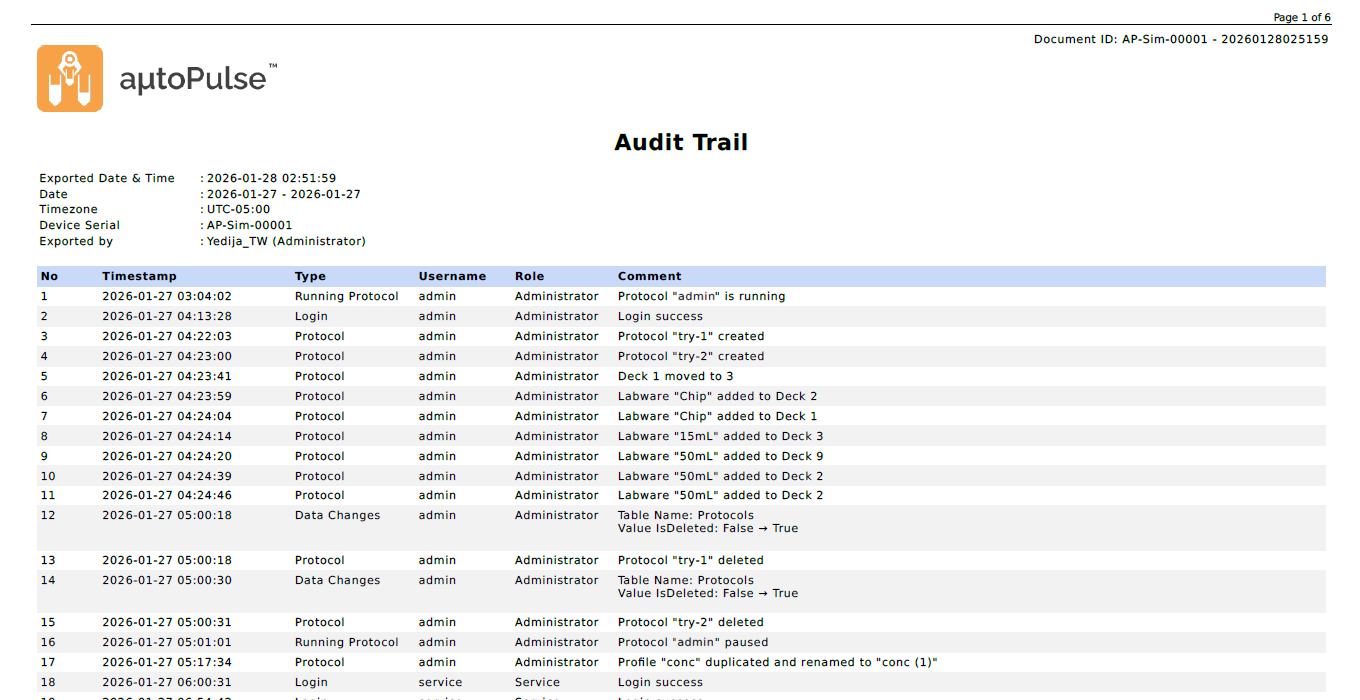Click 'Labware "15mL" added to Deck 3' entry
The width and height of the screenshot is (1360, 700).
[720, 436]
